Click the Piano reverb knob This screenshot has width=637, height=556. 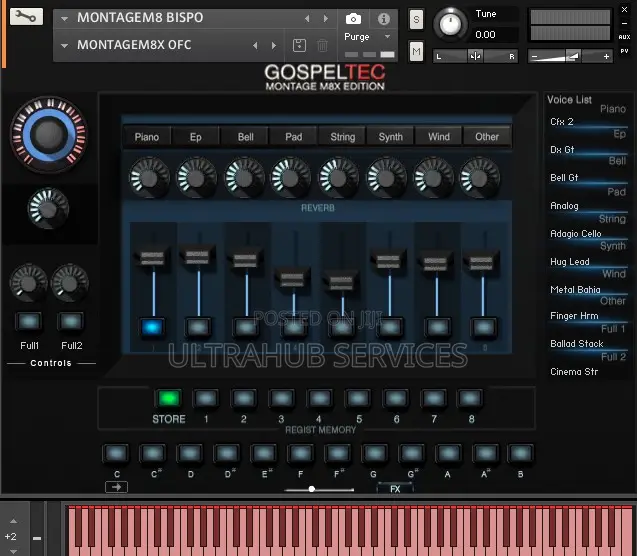149,178
